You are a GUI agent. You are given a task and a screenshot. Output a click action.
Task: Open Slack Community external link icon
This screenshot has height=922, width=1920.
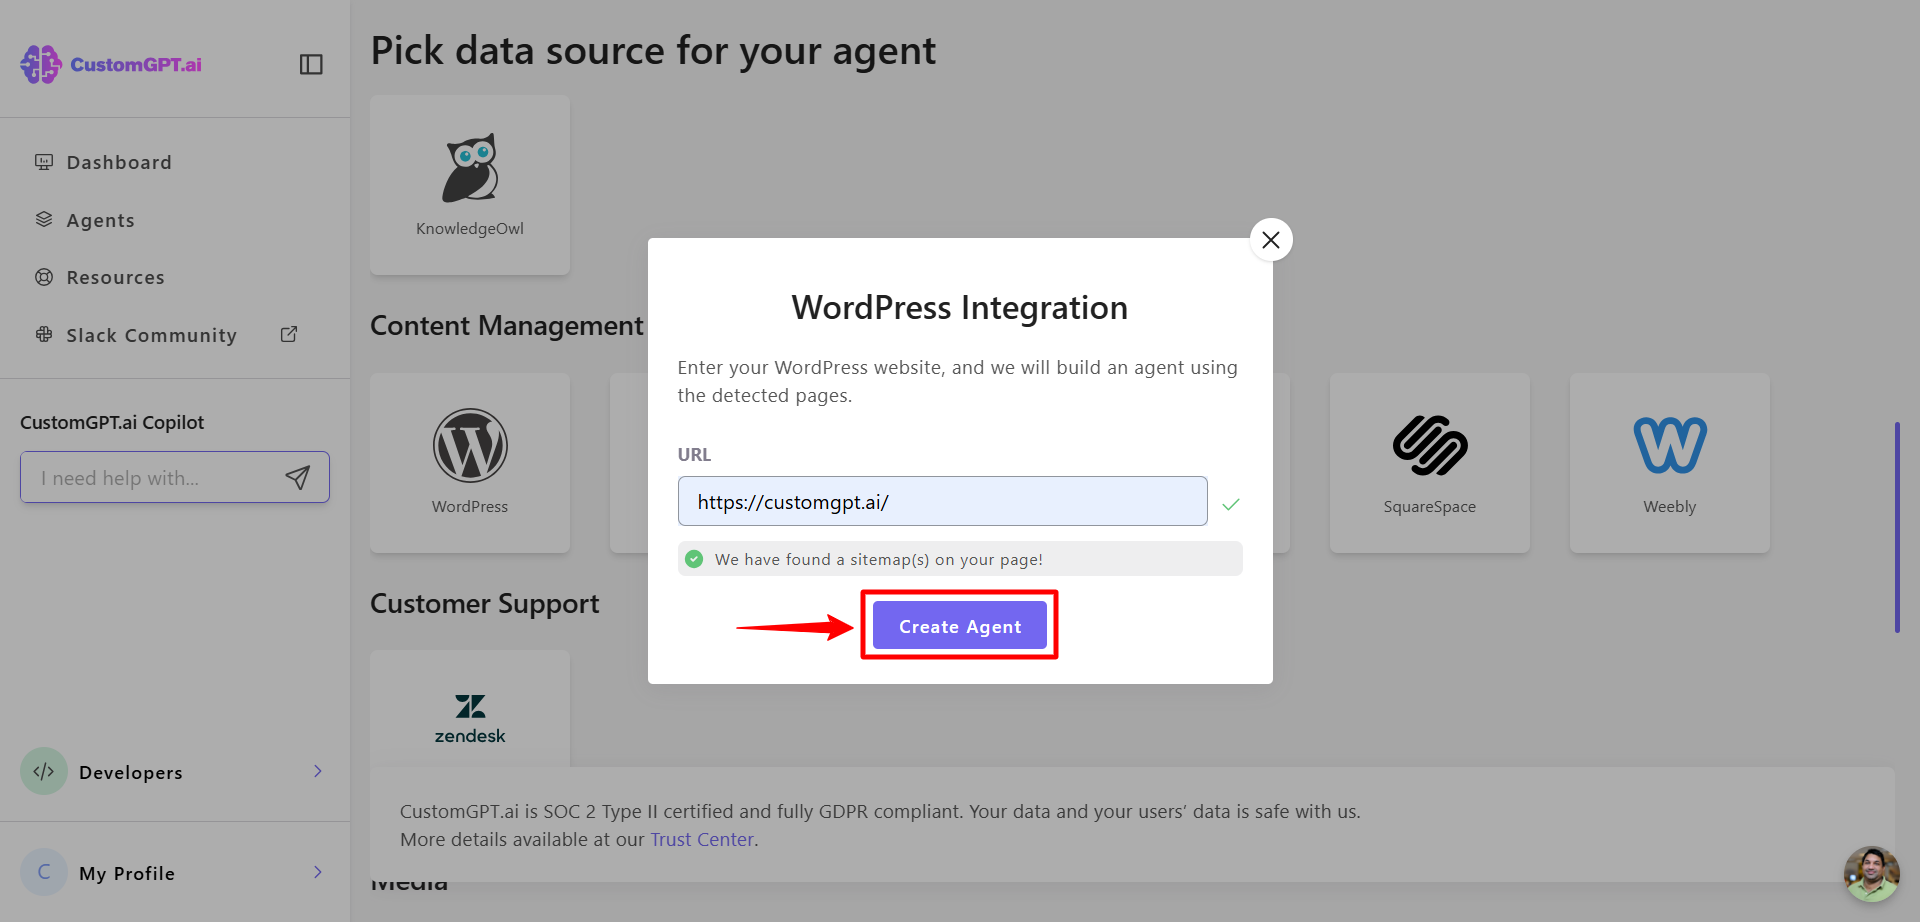tap(289, 335)
